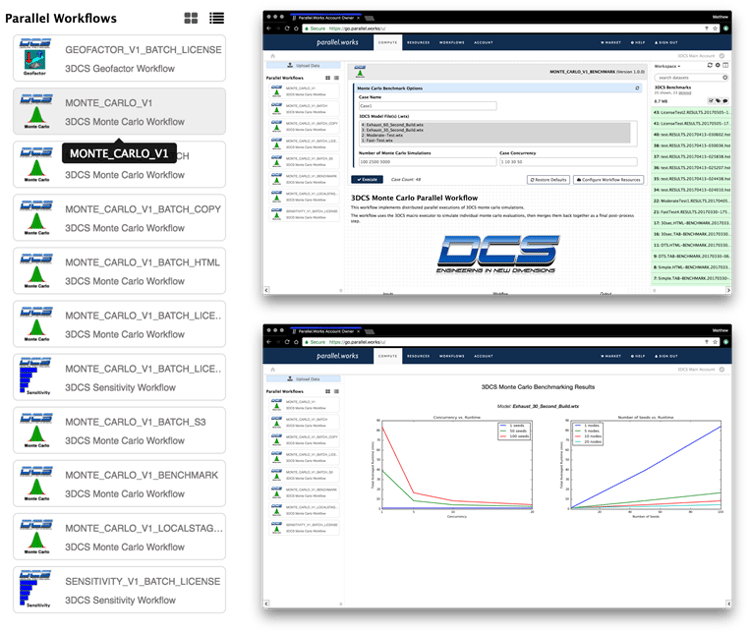Open Compute tab in top browser window
This screenshot has height=634, width=750.
[387, 43]
